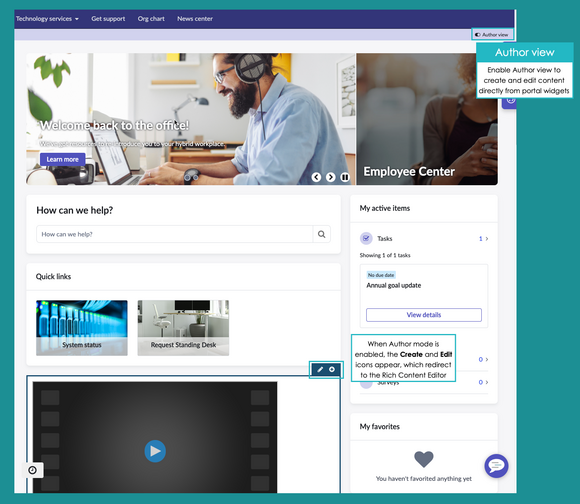
Task: Click the heart icon in My favorites
Action: coord(424,459)
